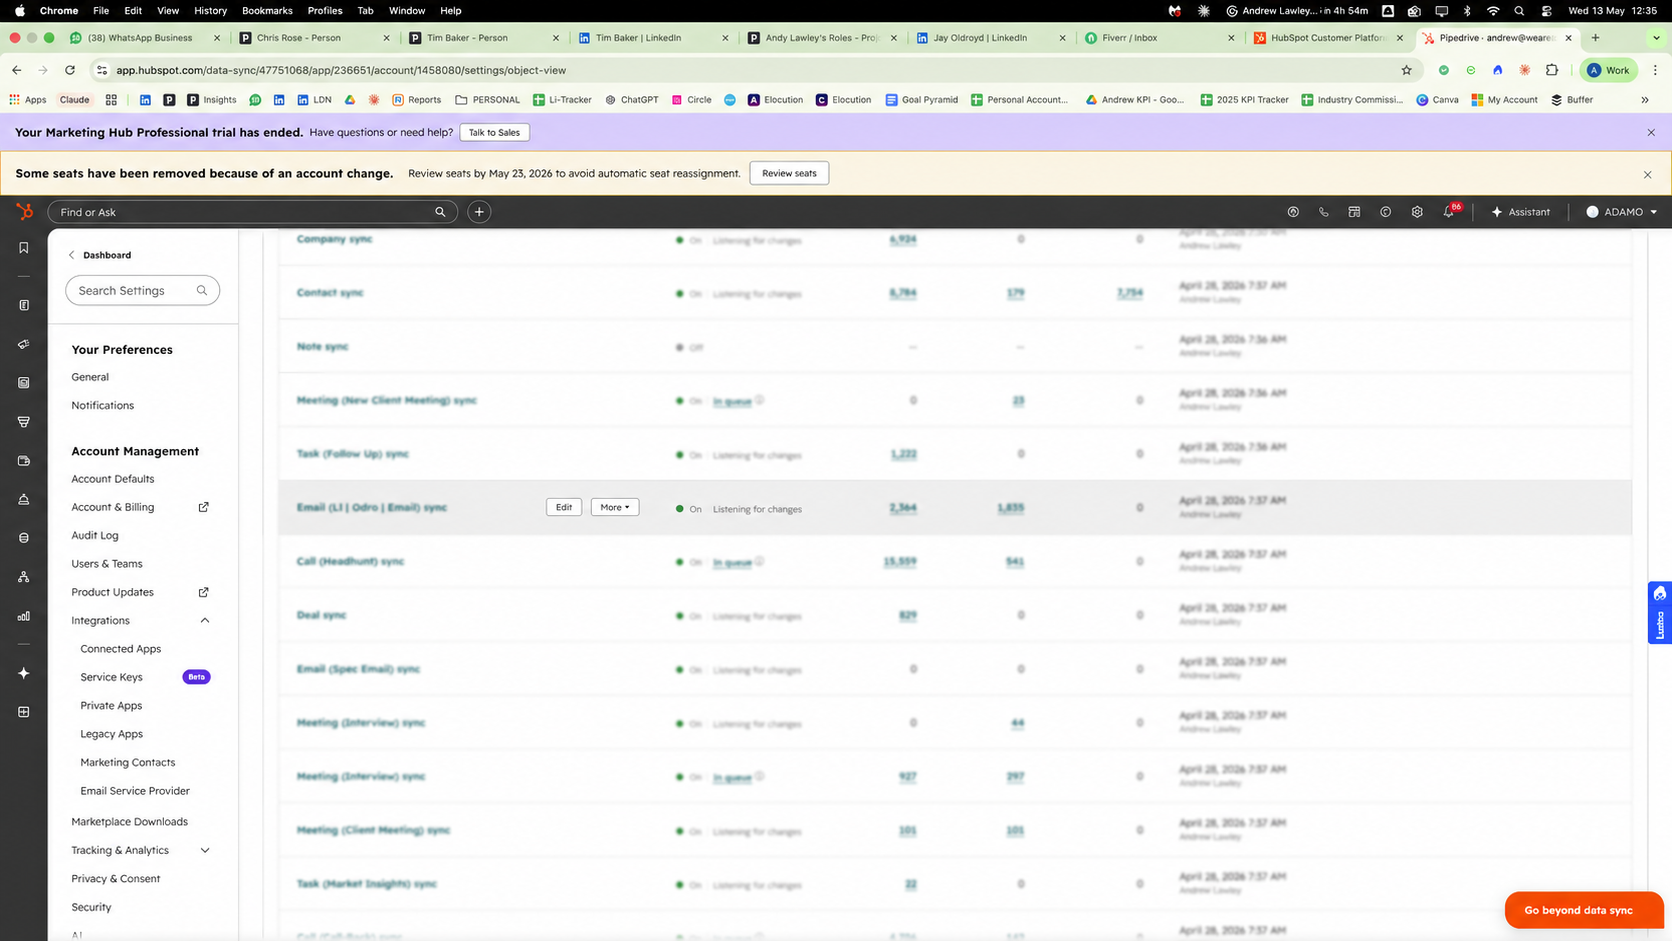
Task: Open Account & Billing external link icon
Action: 204,507
